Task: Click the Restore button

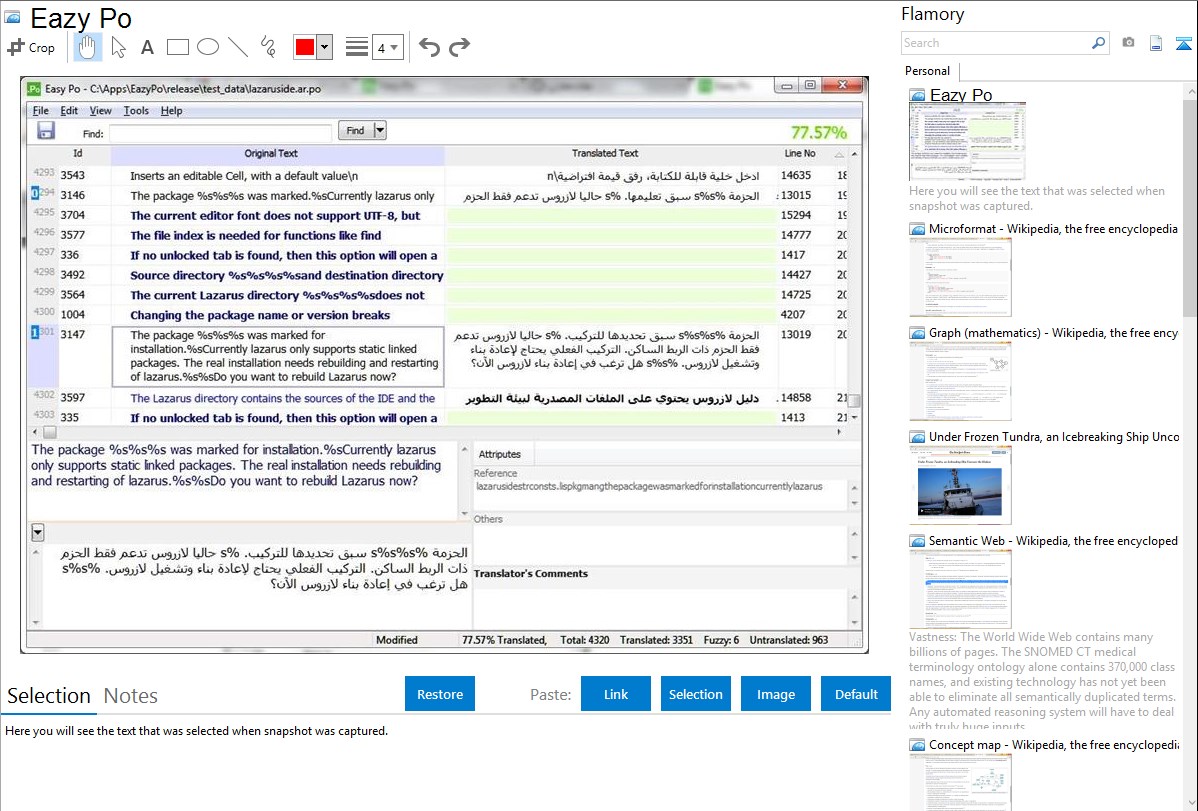Action: [x=440, y=694]
